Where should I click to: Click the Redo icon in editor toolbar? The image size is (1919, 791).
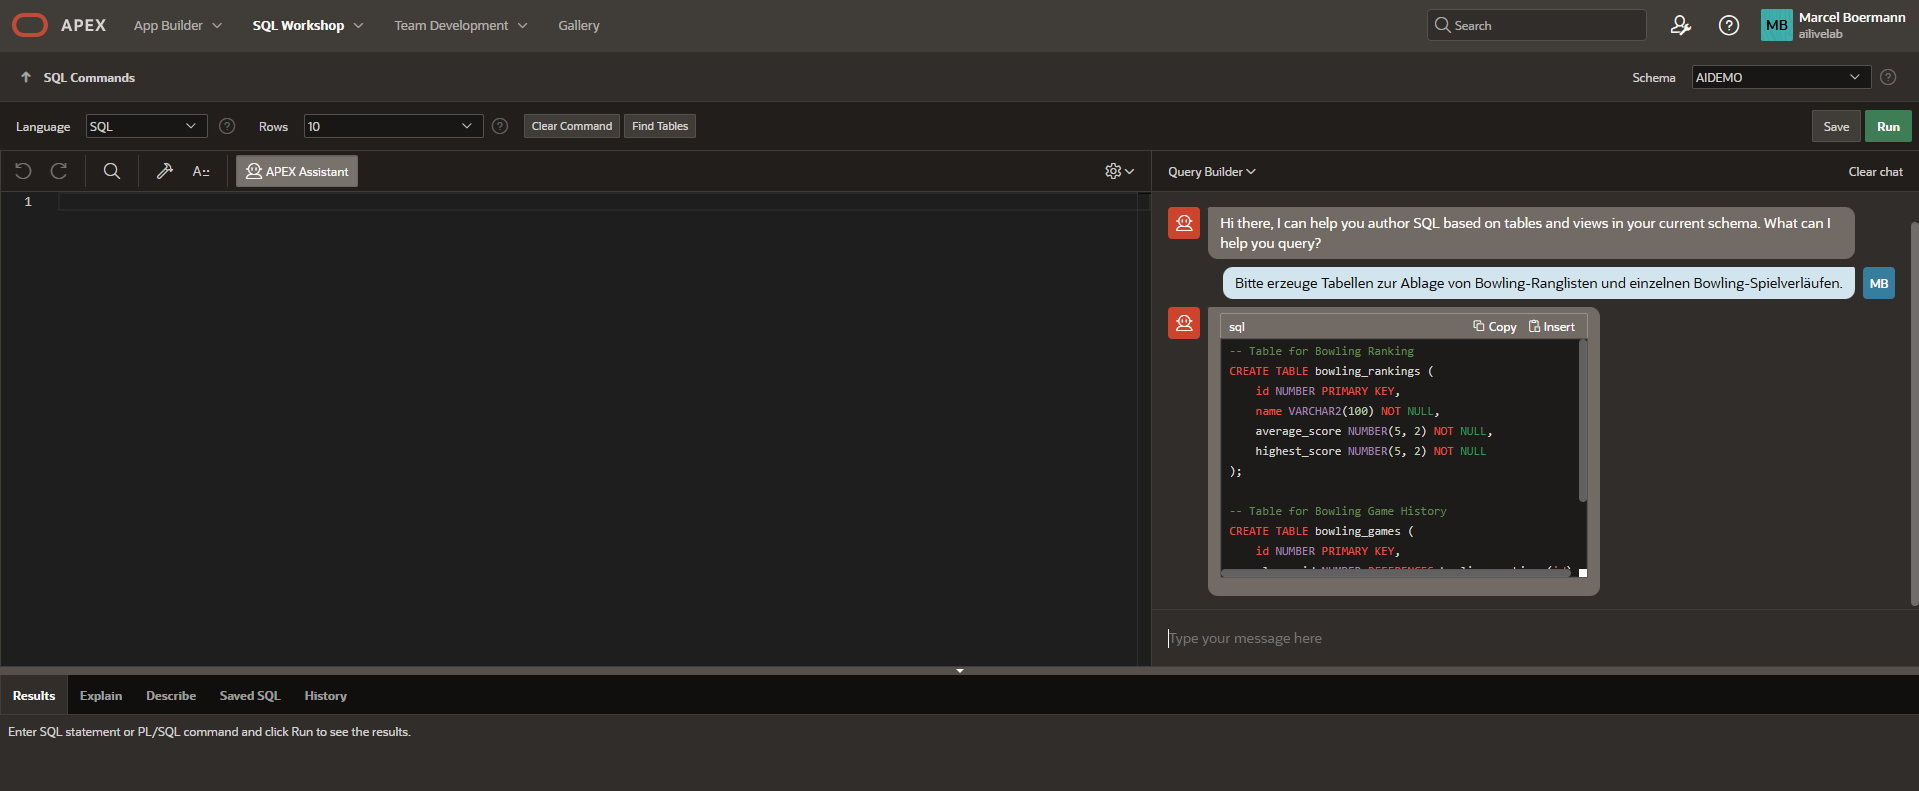(59, 171)
